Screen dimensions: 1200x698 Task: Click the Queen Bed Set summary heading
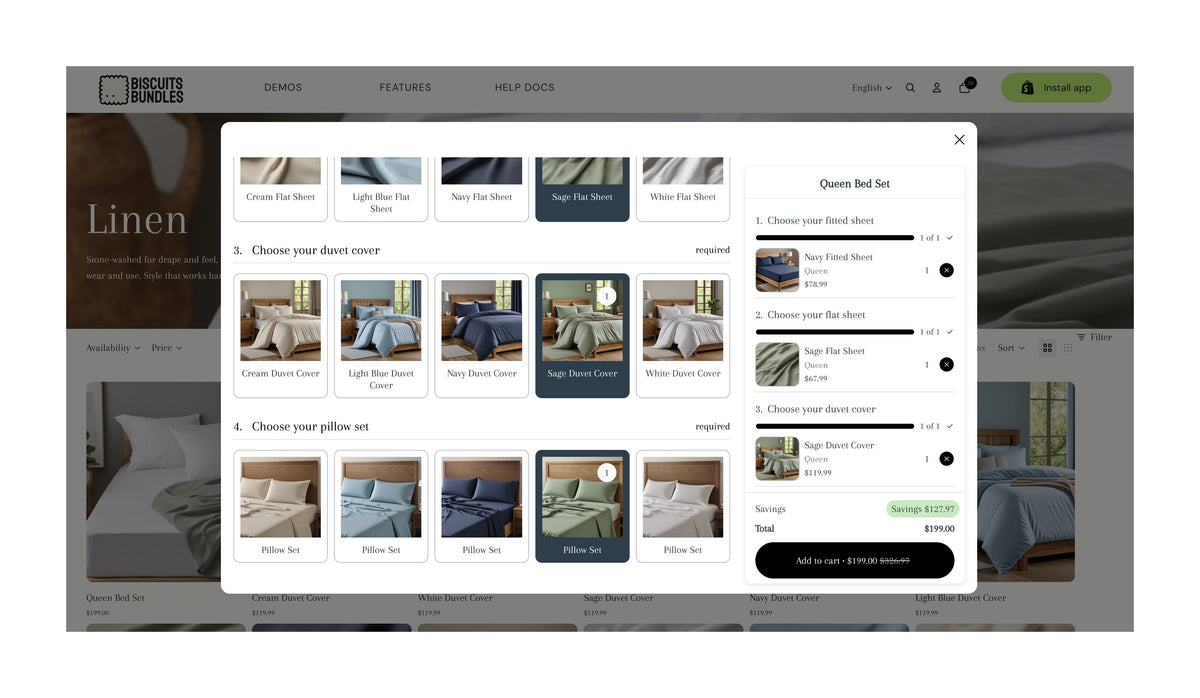854,184
